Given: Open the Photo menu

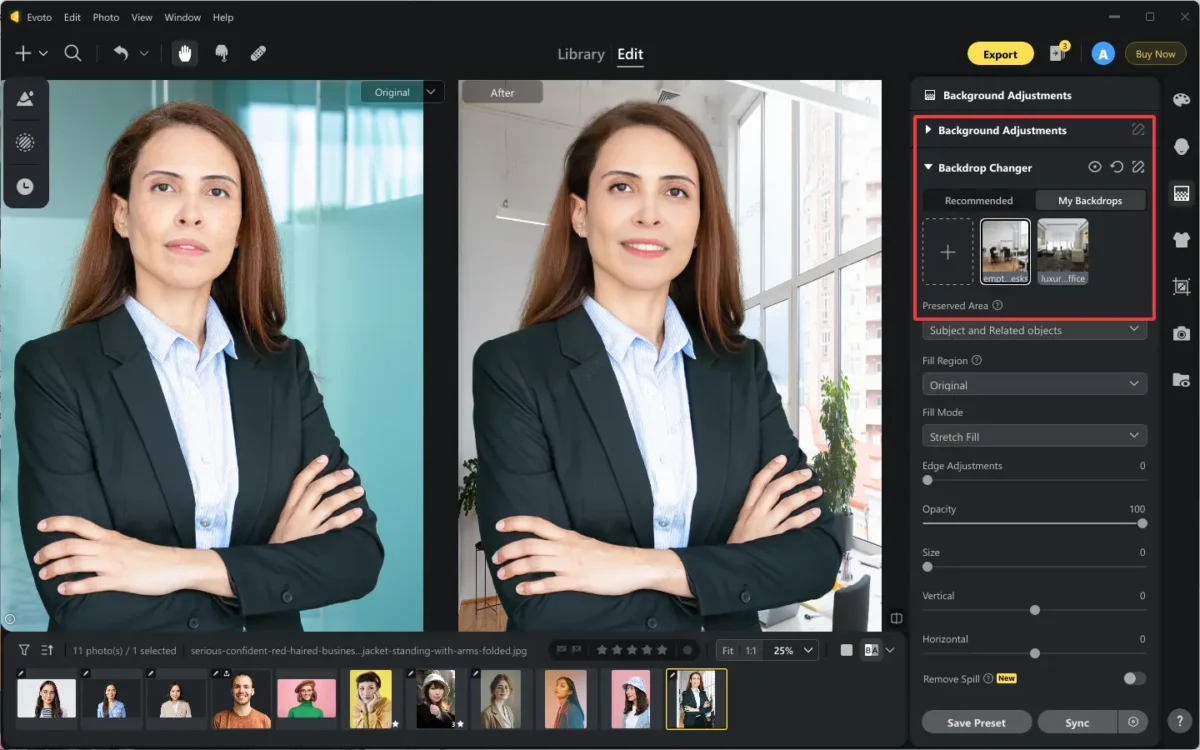Looking at the screenshot, I should click(x=105, y=17).
